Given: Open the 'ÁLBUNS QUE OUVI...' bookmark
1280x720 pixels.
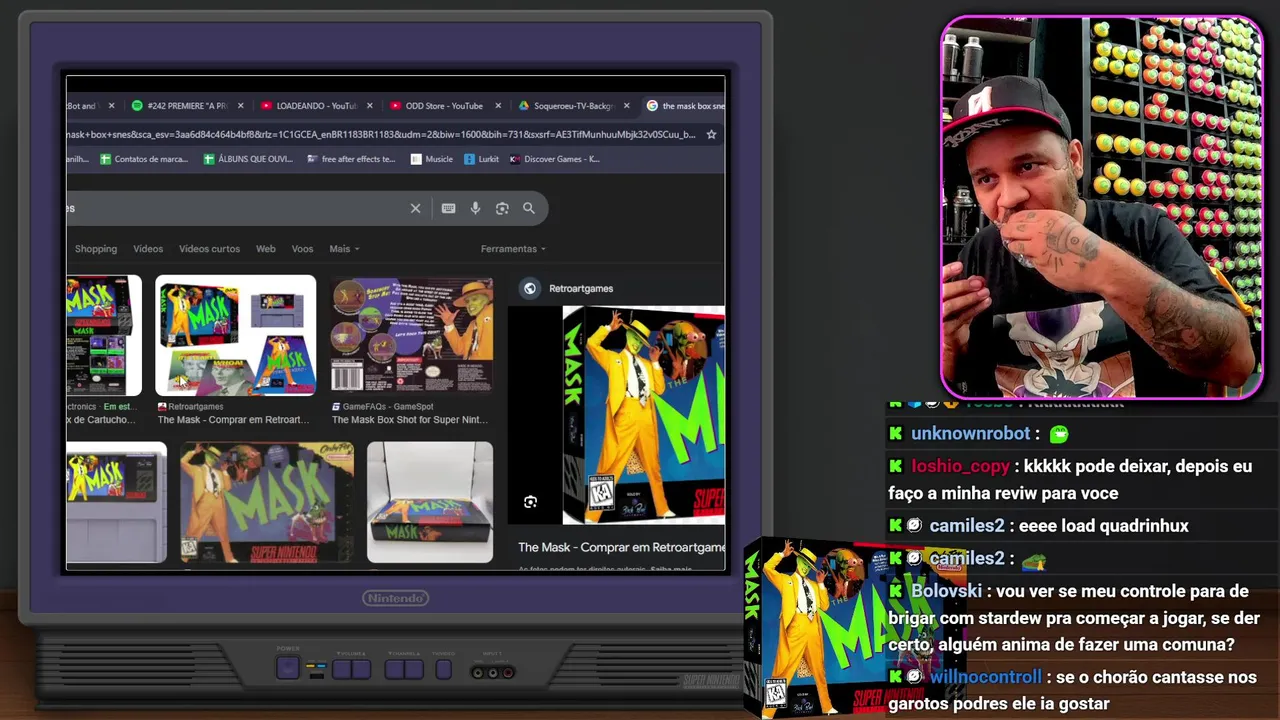Looking at the screenshot, I should coord(249,159).
